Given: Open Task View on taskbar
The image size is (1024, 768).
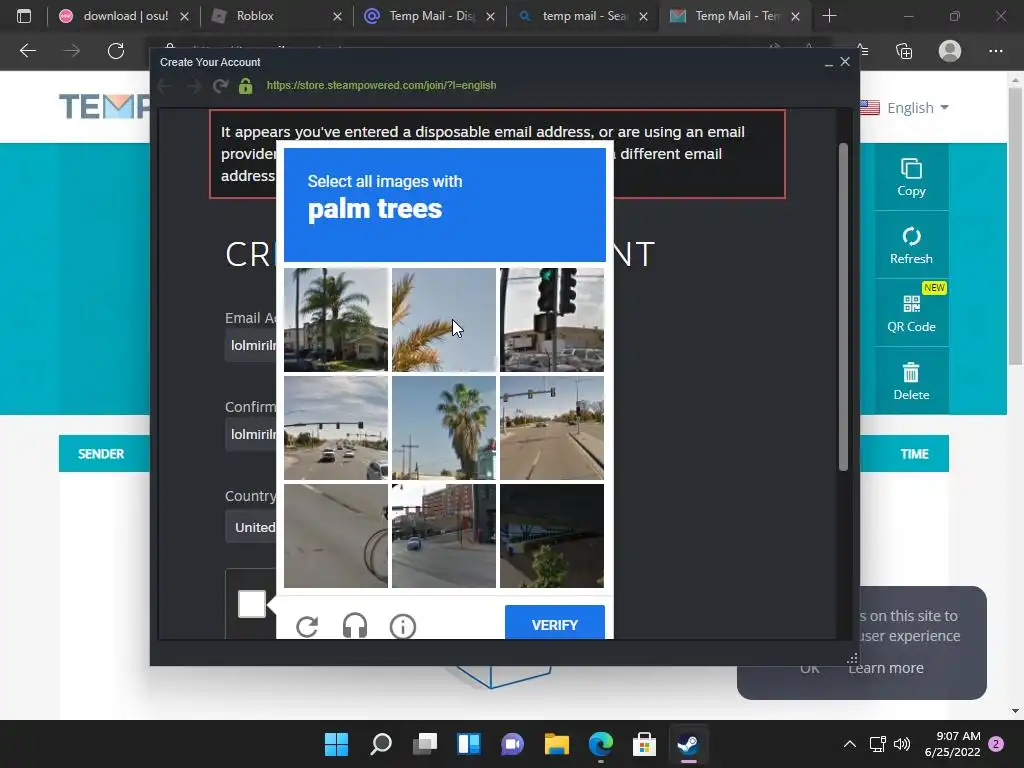Looking at the screenshot, I should 425,744.
